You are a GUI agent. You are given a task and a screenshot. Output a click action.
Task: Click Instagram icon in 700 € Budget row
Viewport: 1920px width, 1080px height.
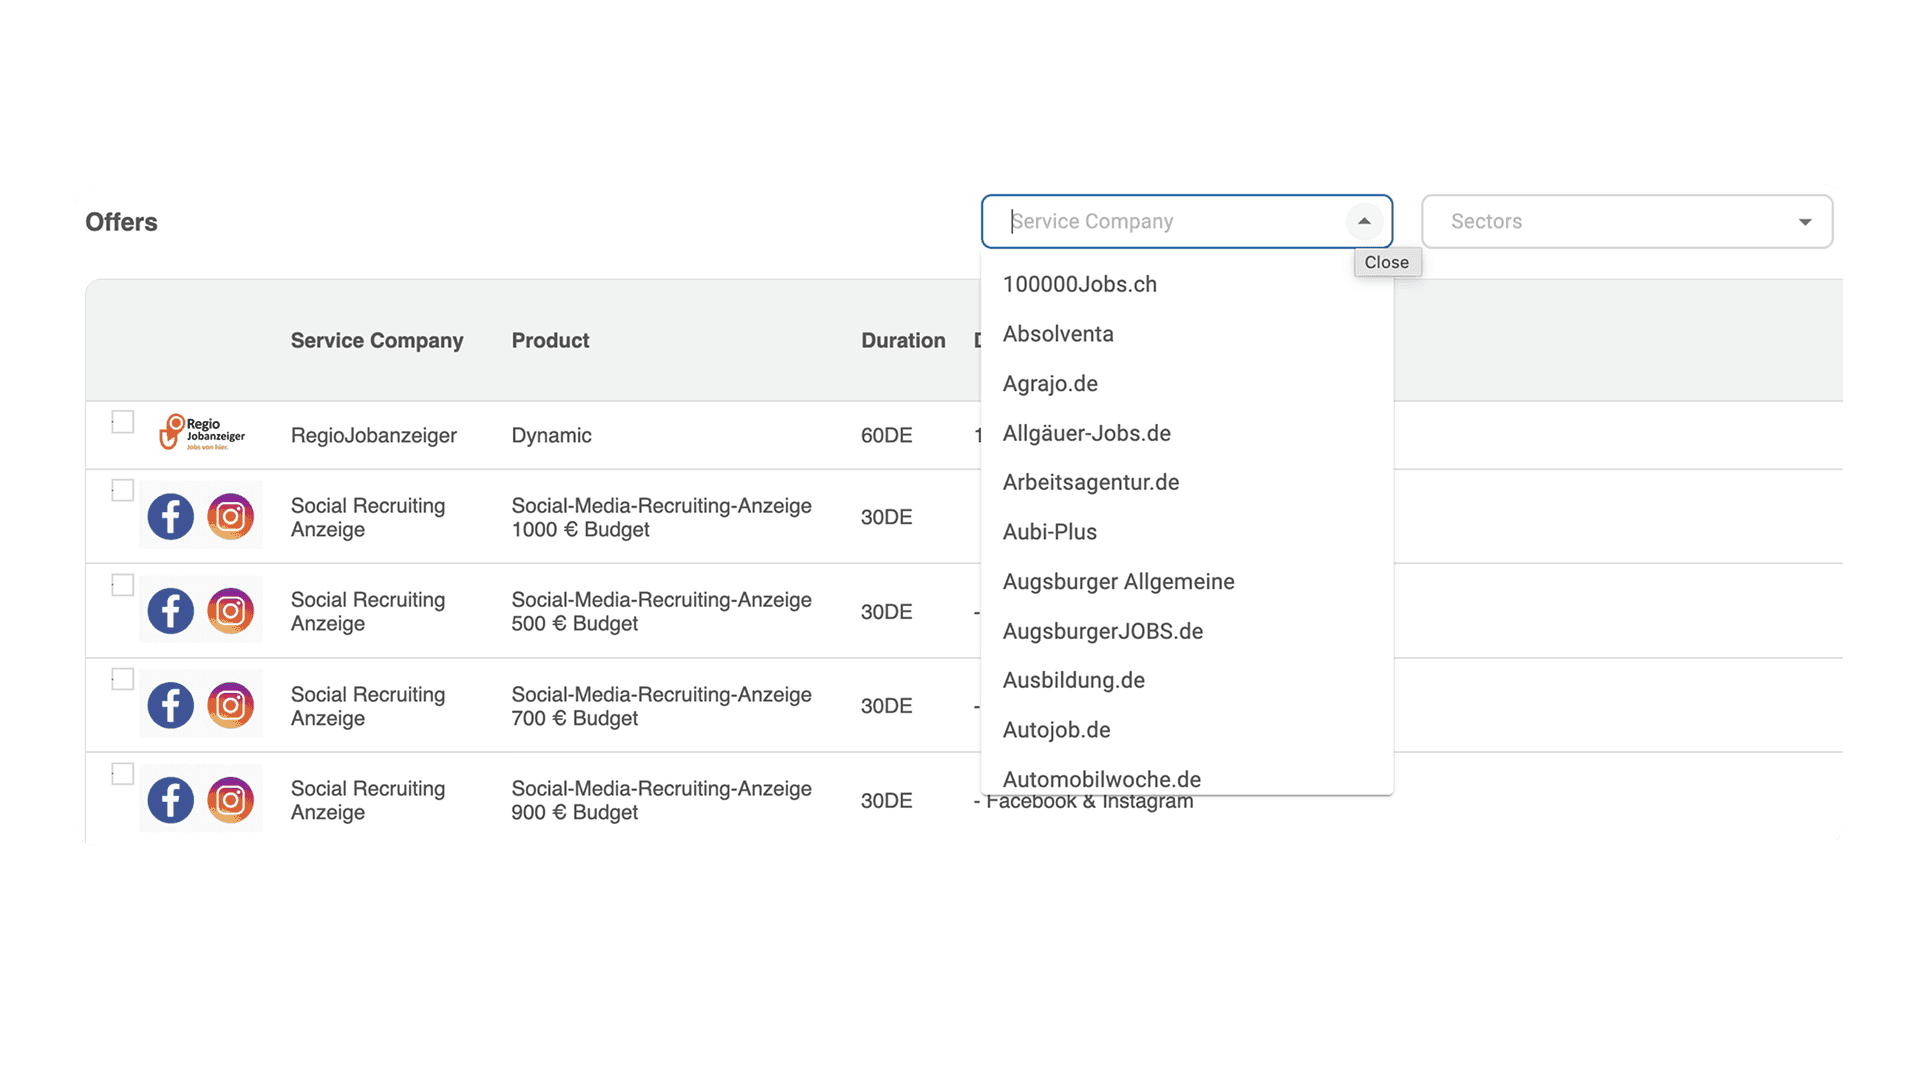231,705
